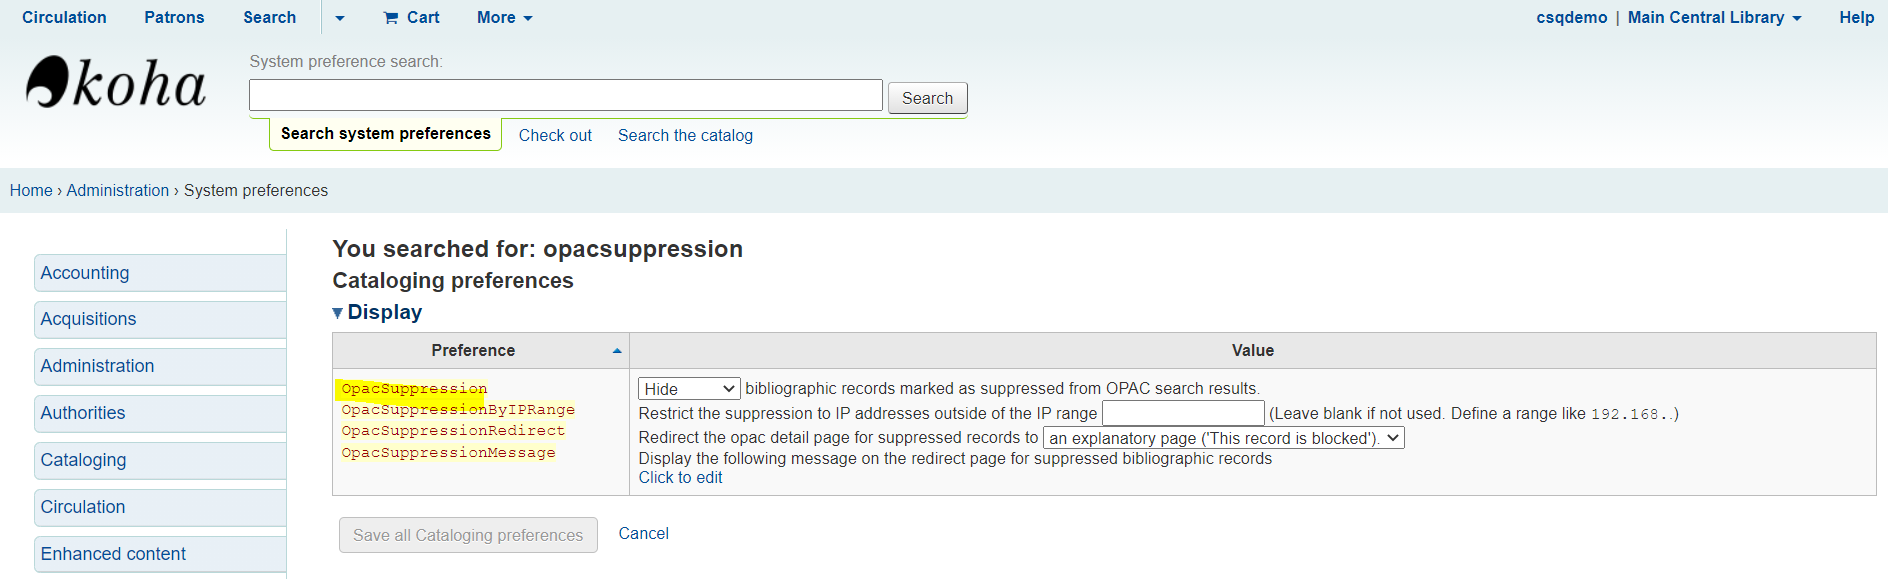Switch to the Check out tab
Screen dimensions: 1888x579
point(555,135)
